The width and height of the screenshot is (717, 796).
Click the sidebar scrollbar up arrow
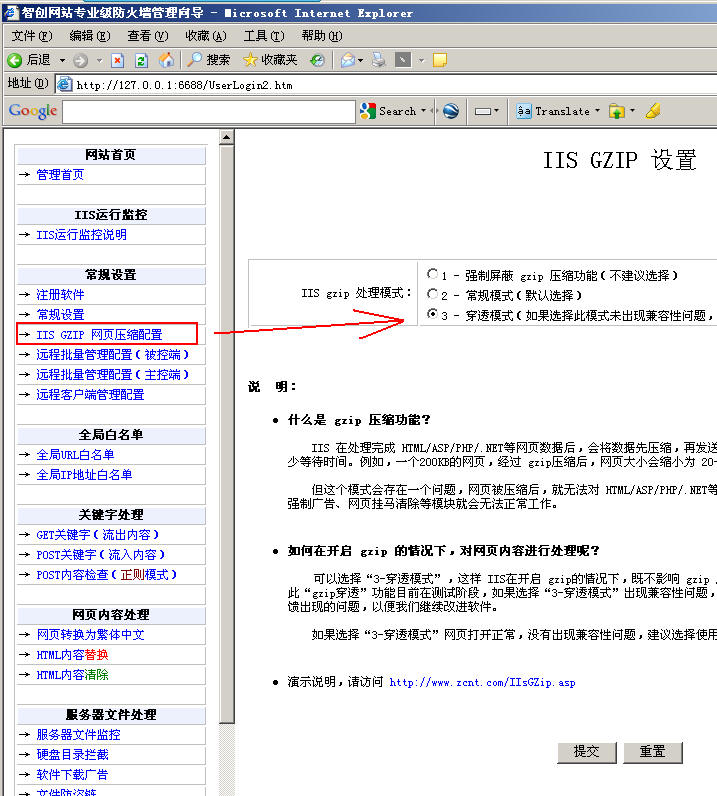tap(226, 137)
